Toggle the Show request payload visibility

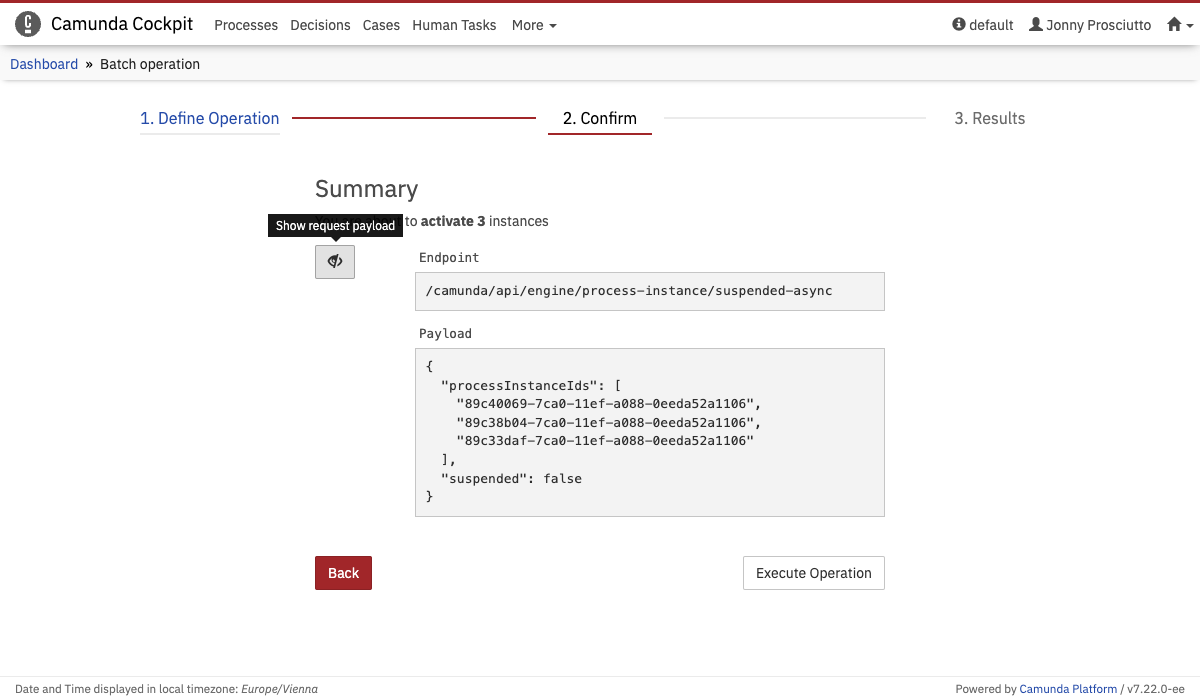[334, 261]
